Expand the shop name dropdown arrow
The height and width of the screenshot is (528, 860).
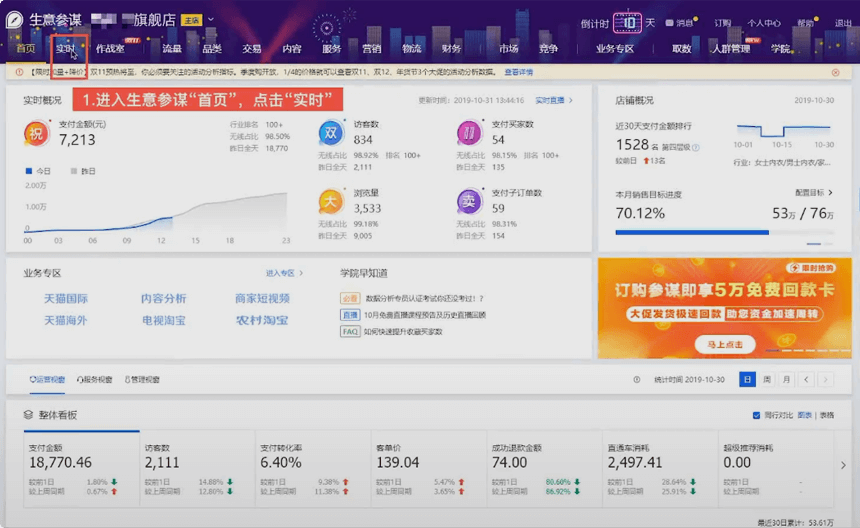coord(211,20)
